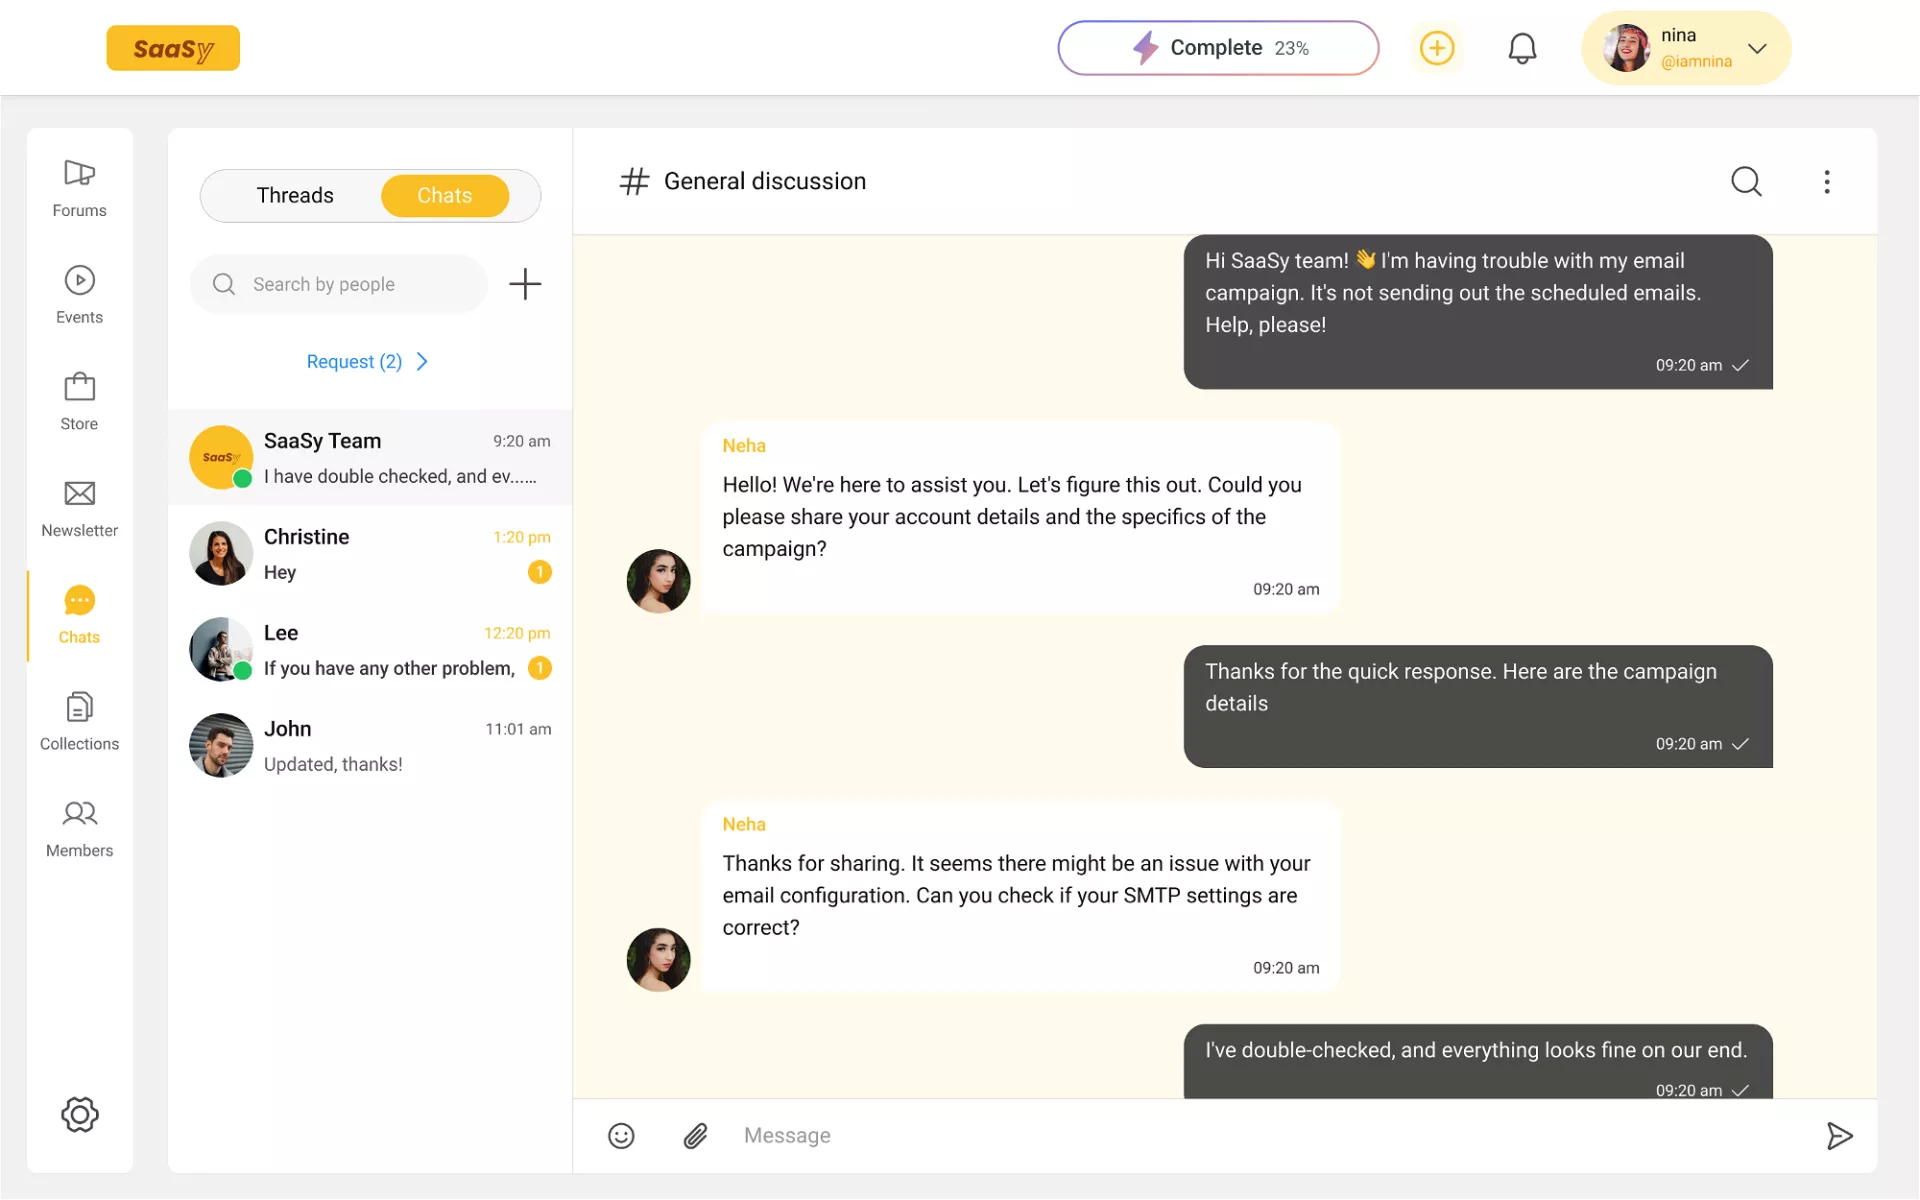Viewport: 1920px width, 1200px height.
Task: Attach a file with paperclip icon
Action: click(x=695, y=1135)
